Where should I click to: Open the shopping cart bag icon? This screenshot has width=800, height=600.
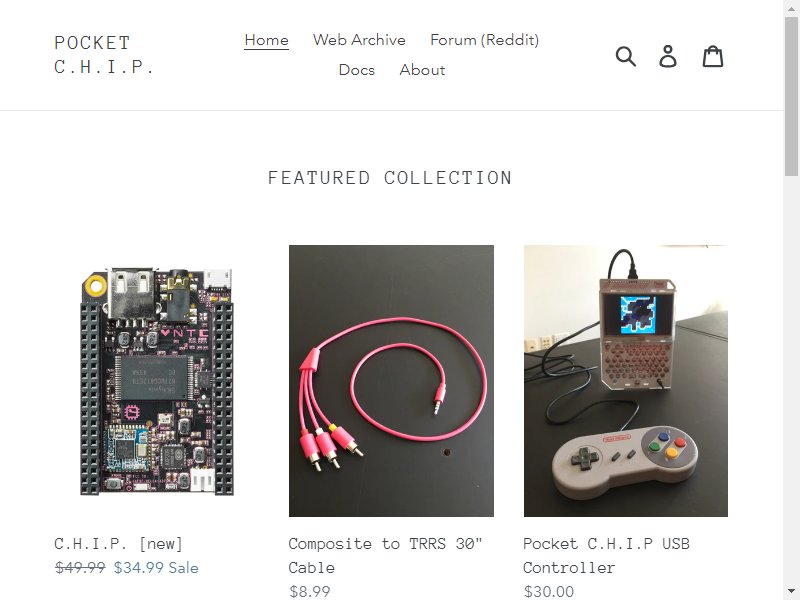[713, 56]
